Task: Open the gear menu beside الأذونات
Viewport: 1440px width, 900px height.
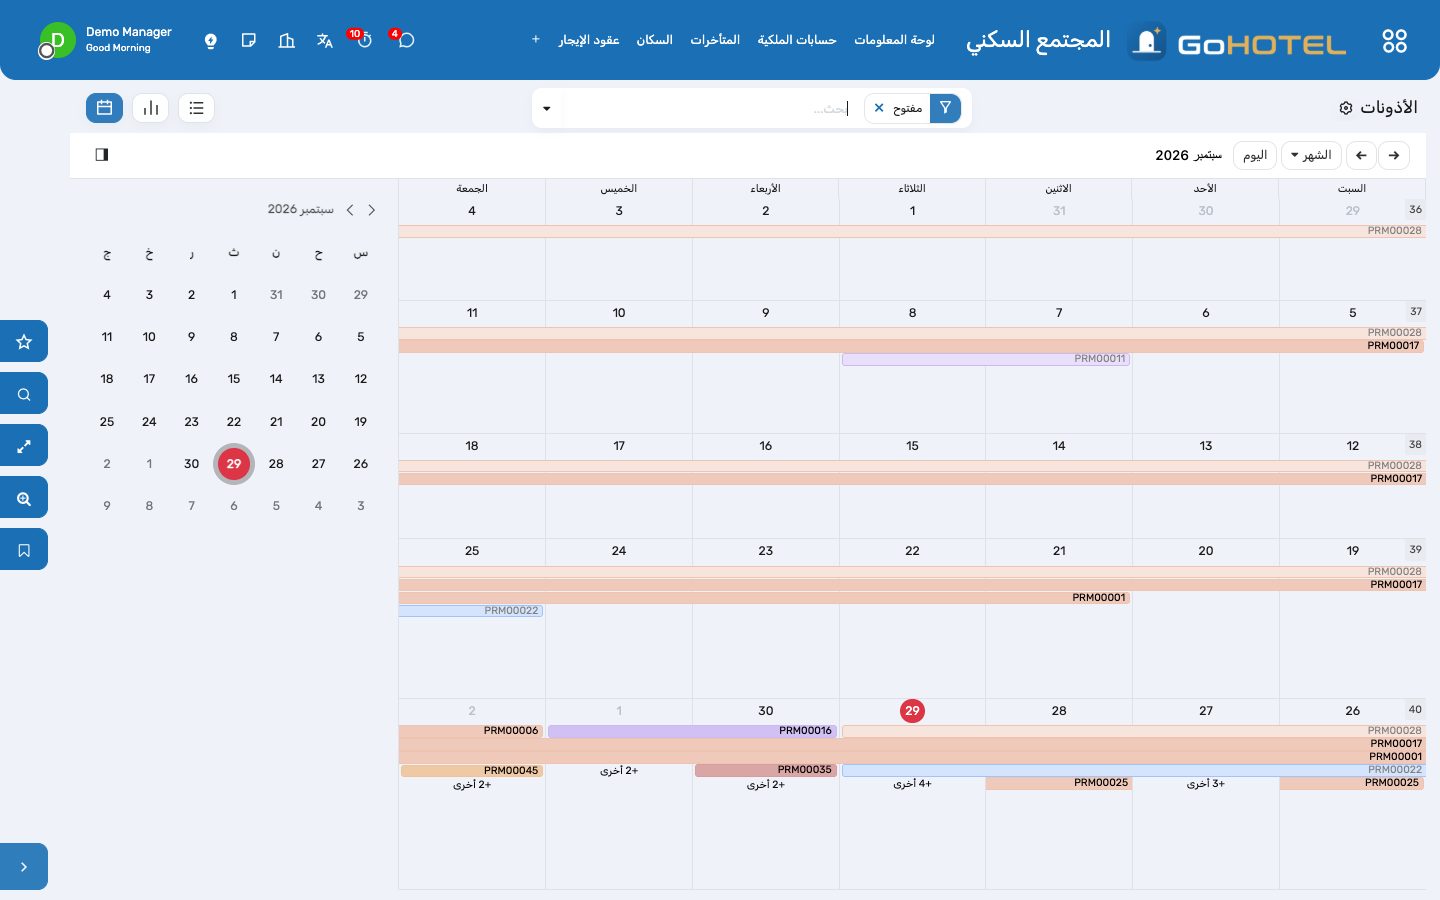Action: [1346, 108]
